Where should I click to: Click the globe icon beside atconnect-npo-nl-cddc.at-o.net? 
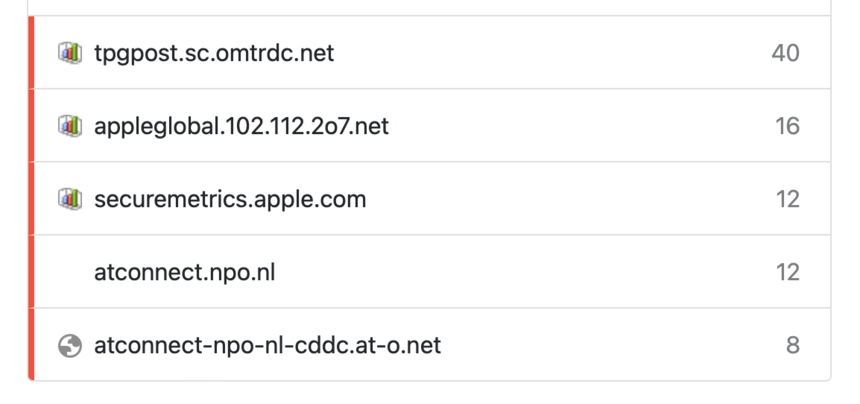[x=70, y=346]
